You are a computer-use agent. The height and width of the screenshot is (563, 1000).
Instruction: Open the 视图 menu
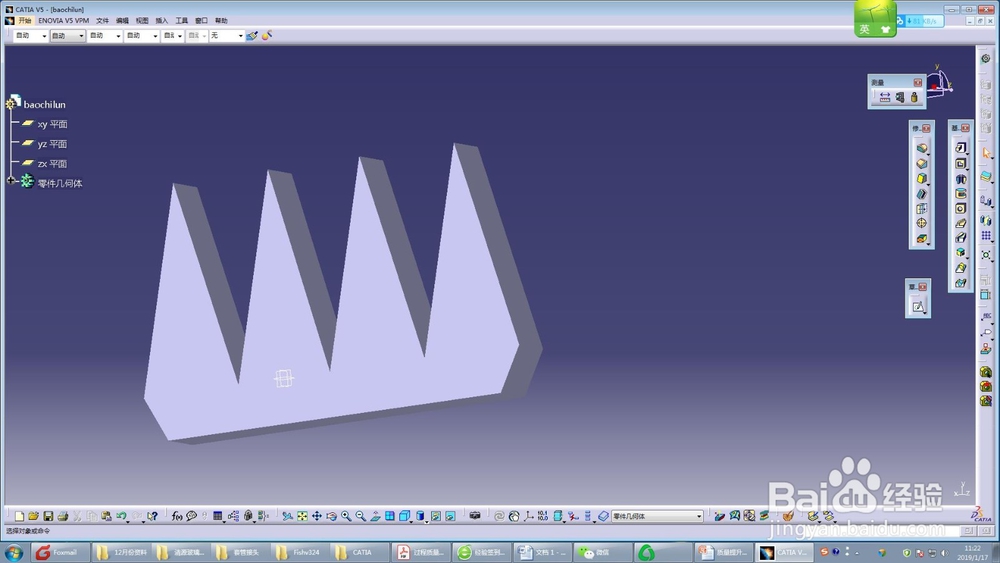coord(142,20)
